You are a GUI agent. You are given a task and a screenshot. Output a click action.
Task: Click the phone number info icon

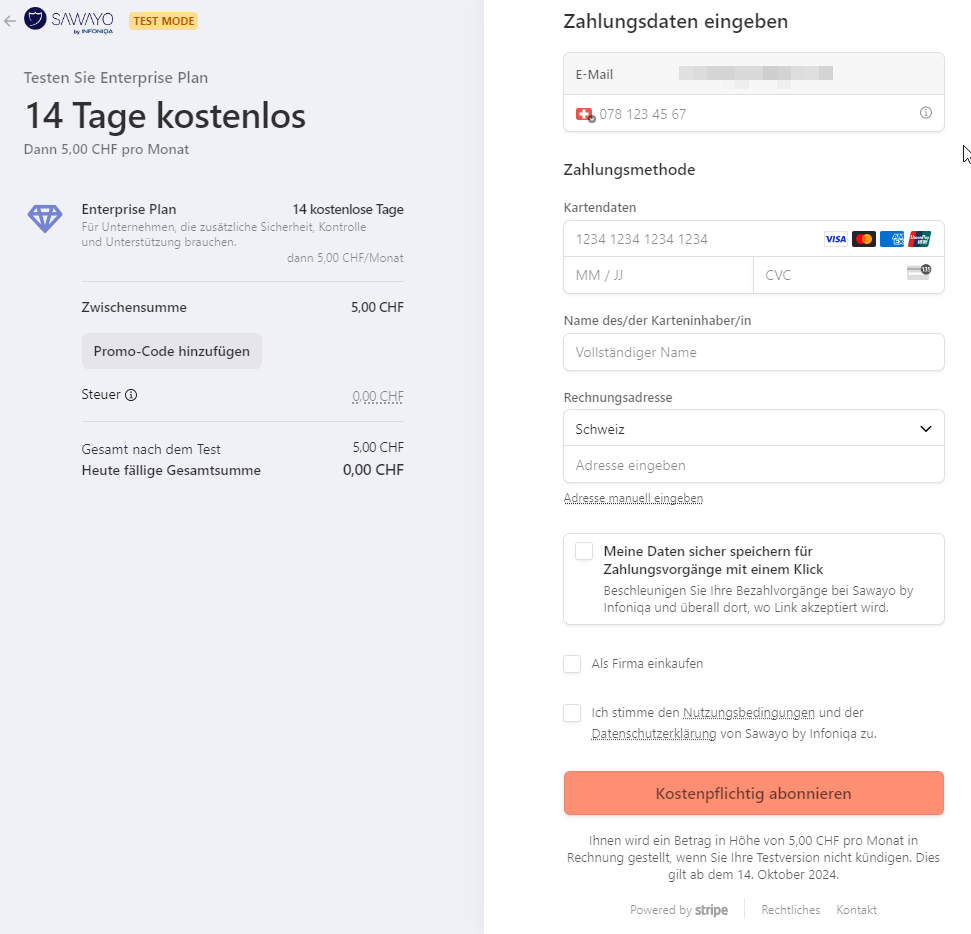click(x=925, y=113)
